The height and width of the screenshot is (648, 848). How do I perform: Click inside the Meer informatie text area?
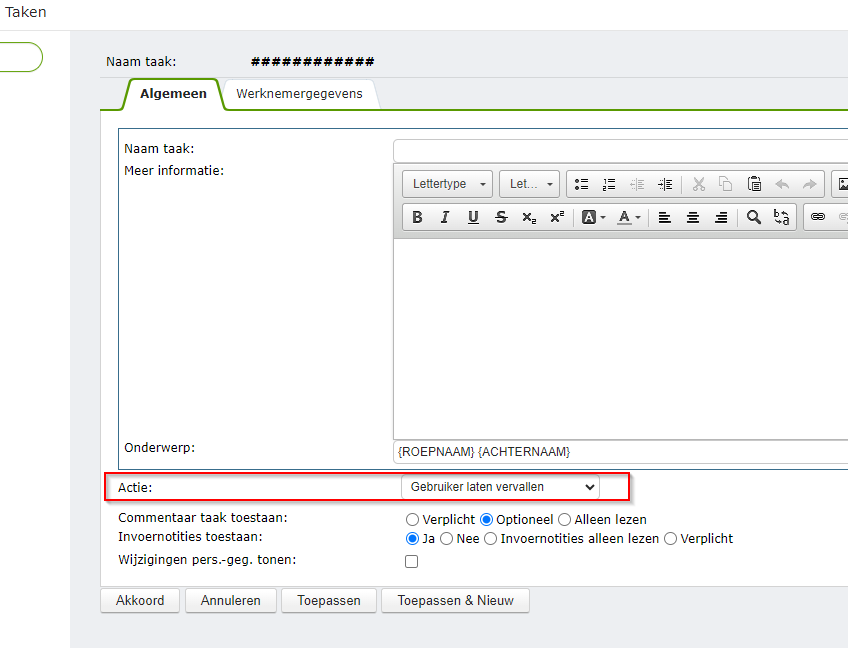pyautogui.click(x=620, y=339)
